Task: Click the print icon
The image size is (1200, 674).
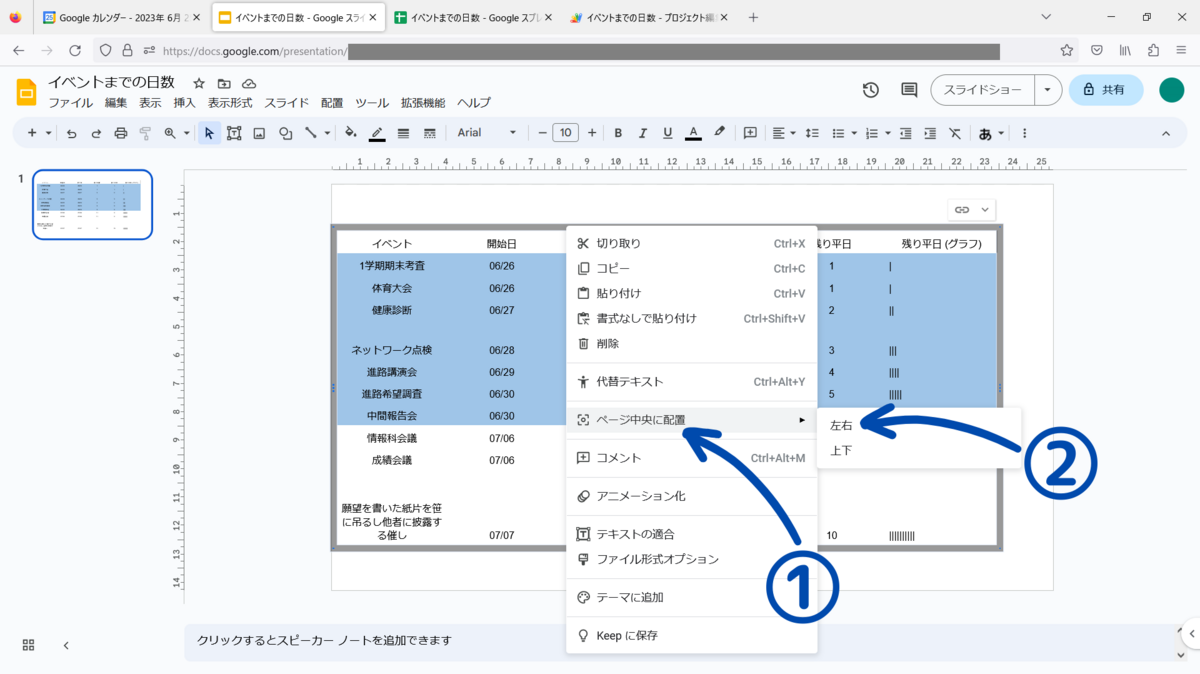Action: (121, 133)
